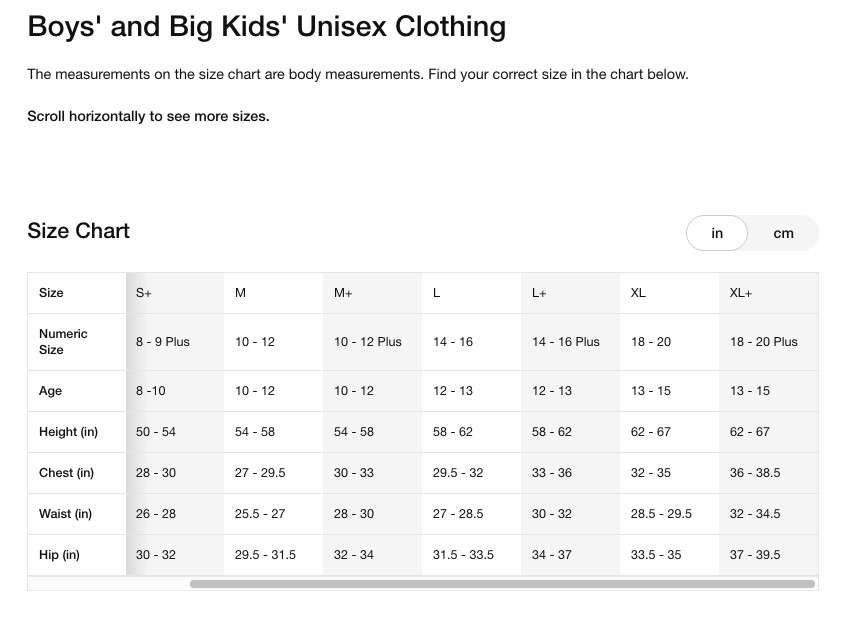Click the "10 - 12 Plus" numeric size cell
The width and height of the screenshot is (849, 627).
click(368, 342)
